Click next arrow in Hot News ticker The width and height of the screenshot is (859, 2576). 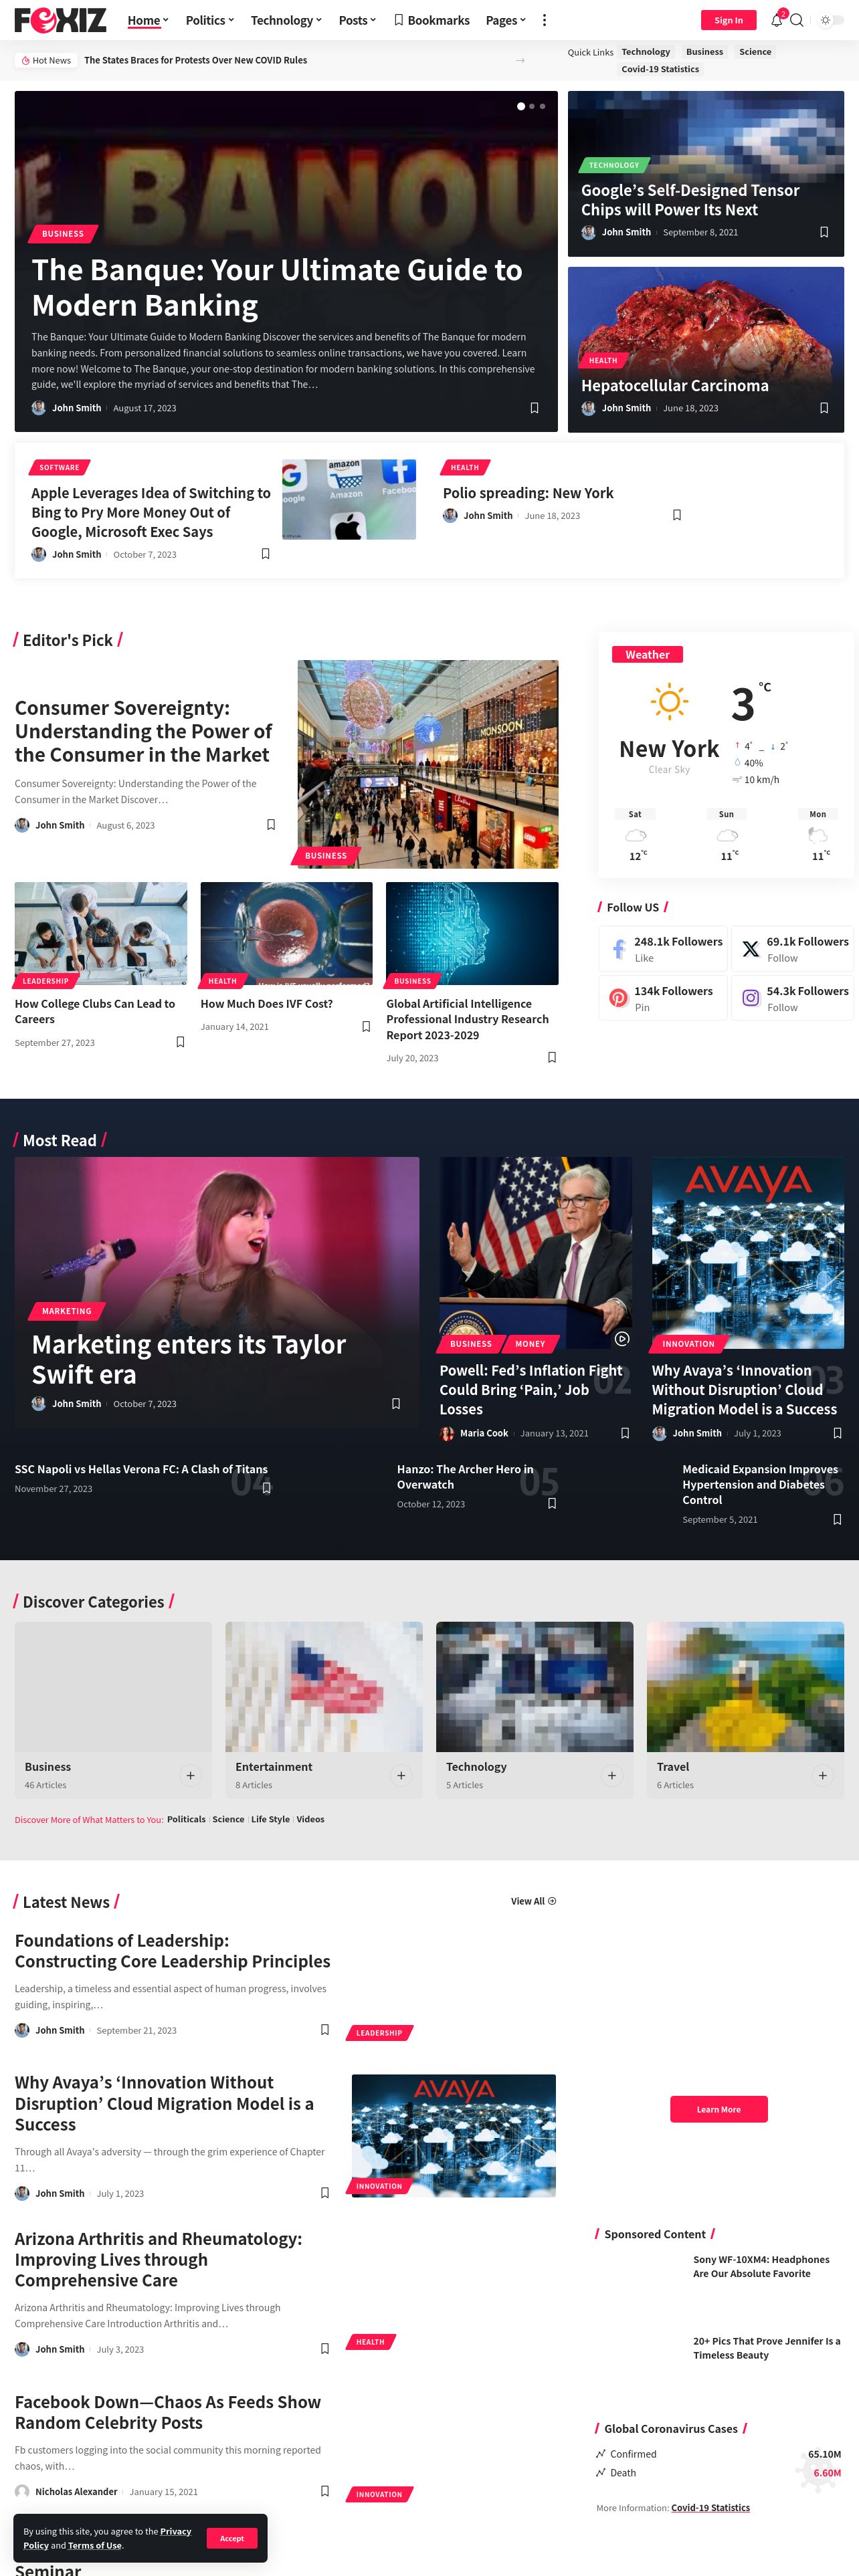(x=520, y=60)
